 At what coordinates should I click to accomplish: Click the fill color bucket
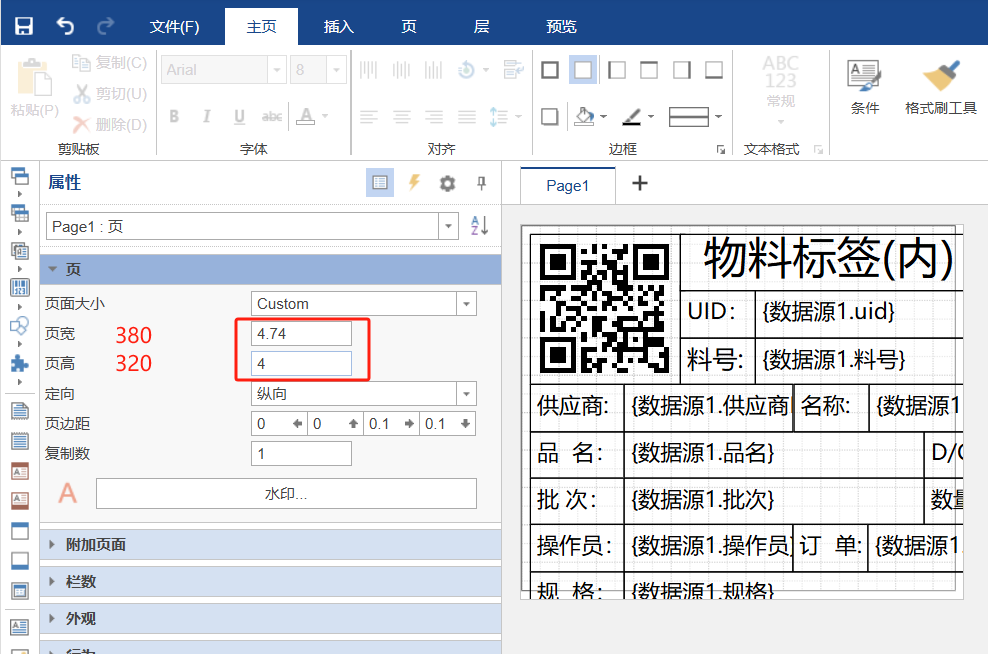coord(585,117)
